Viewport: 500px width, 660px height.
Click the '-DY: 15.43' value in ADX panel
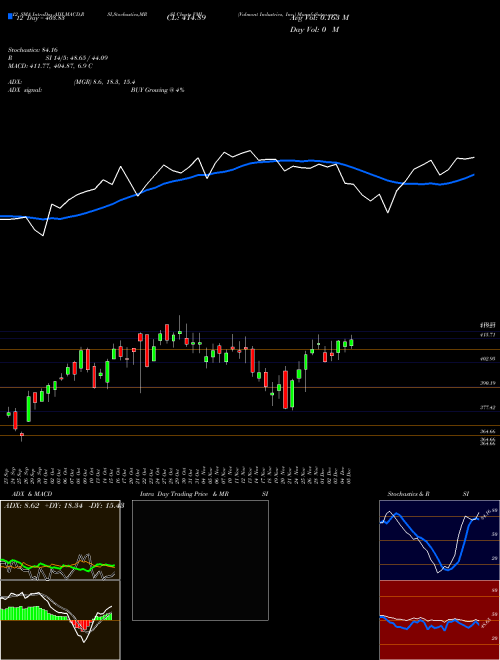106,506
